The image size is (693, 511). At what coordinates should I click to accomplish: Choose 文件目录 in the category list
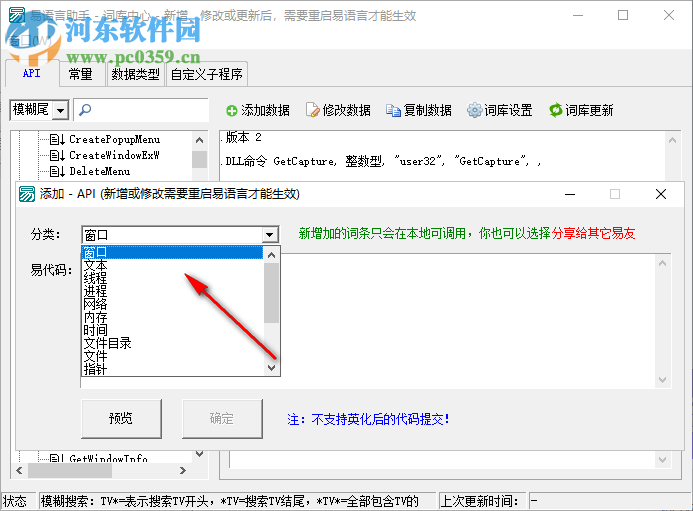(x=172, y=343)
